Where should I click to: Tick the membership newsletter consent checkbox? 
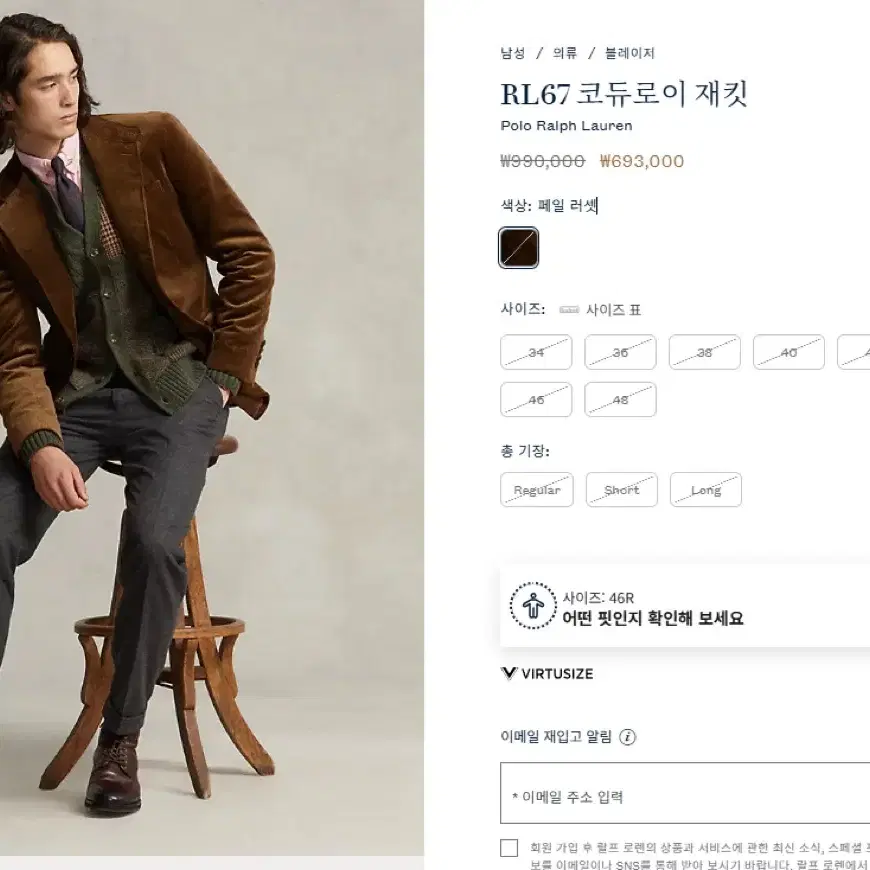509,848
